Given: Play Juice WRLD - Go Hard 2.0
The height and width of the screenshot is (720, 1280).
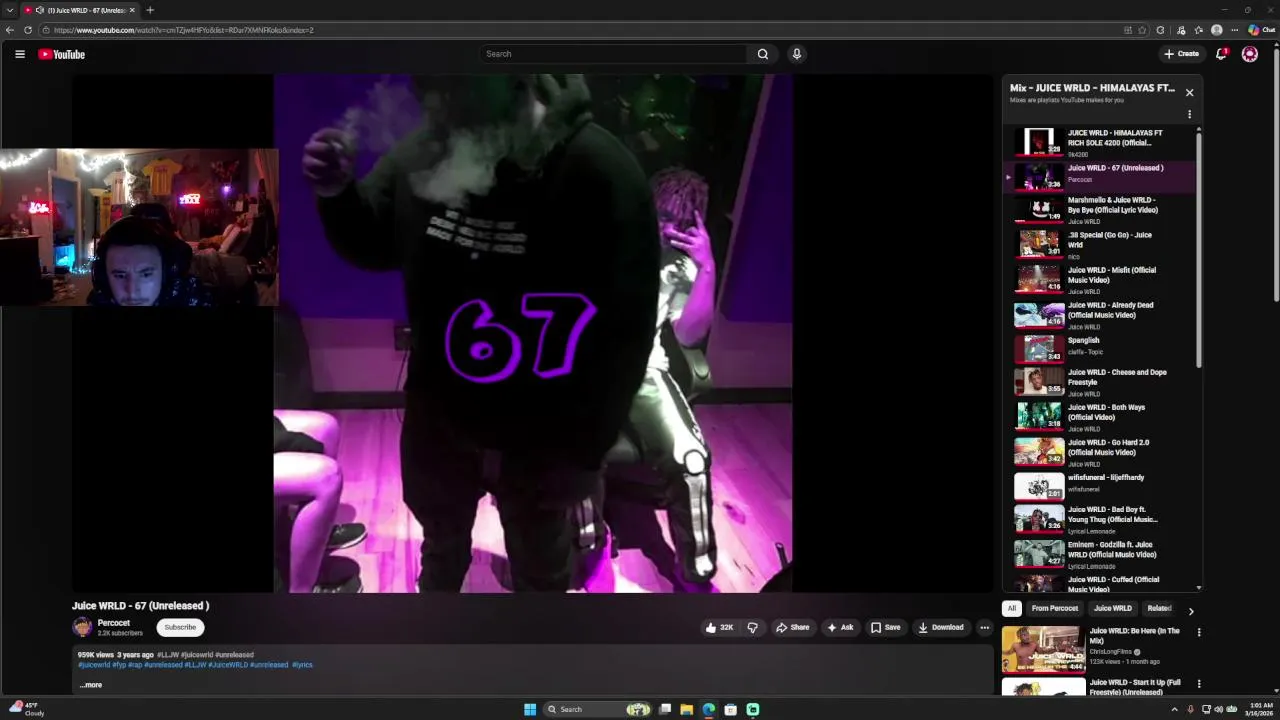Looking at the screenshot, I should coord(1100,452).
